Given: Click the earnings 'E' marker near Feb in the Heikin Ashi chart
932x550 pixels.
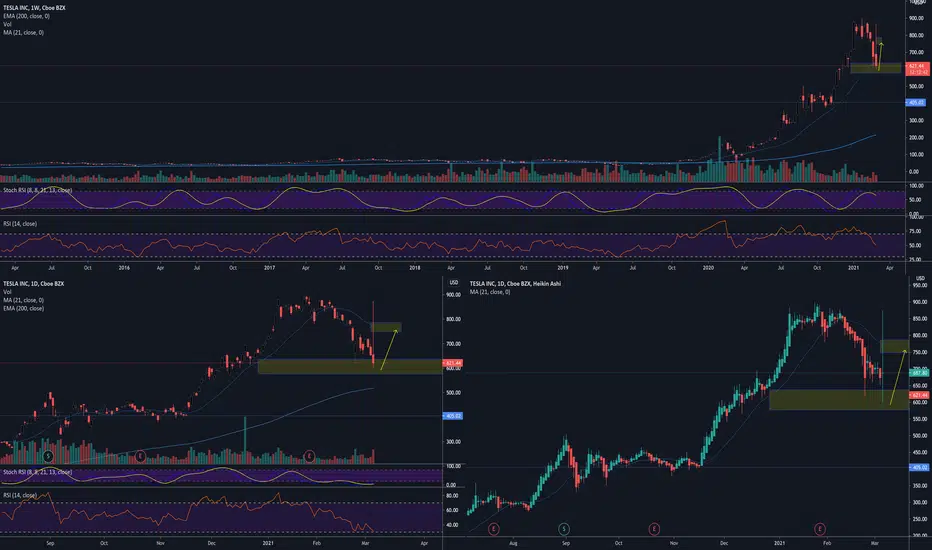Looking at the screenshot, I should coord(820,529).
